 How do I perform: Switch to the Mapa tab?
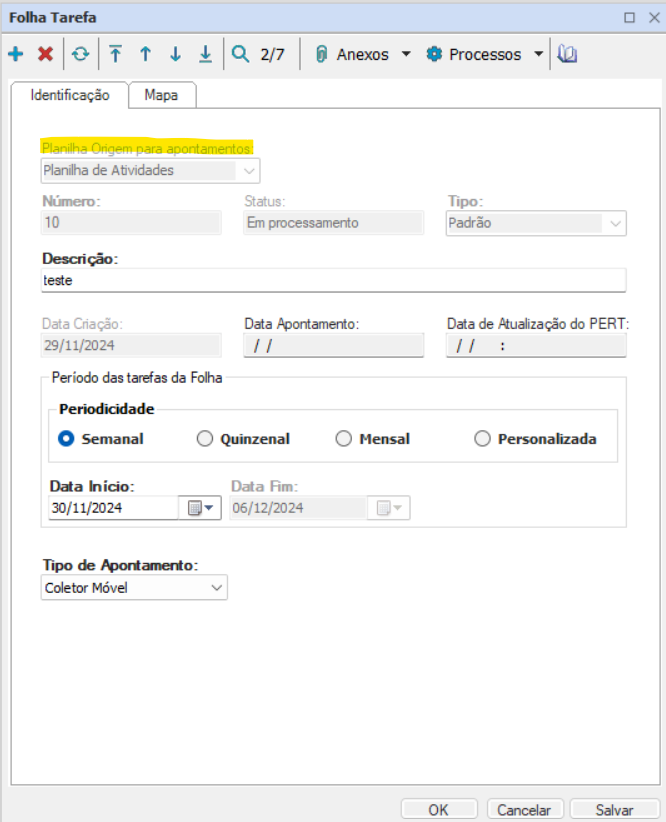click(x=162, y=95)
